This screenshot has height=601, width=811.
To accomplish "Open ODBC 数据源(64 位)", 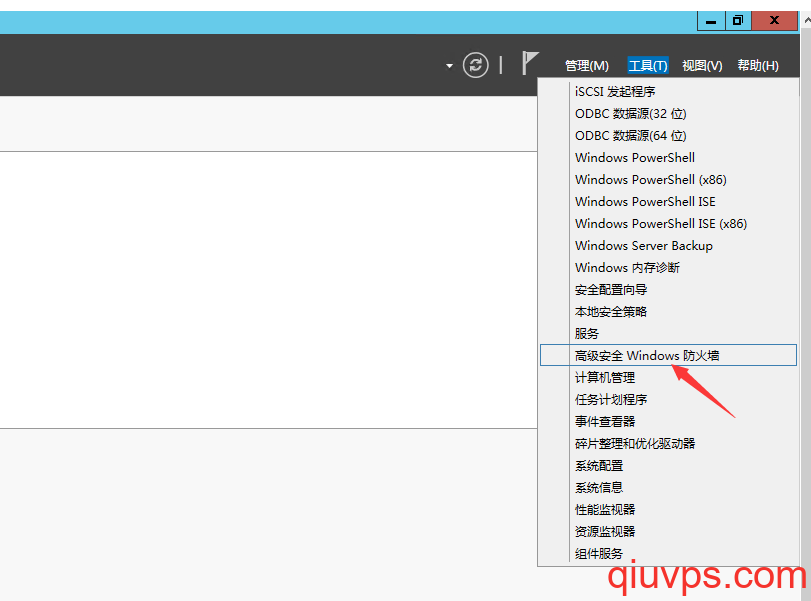I will point(668,136).
